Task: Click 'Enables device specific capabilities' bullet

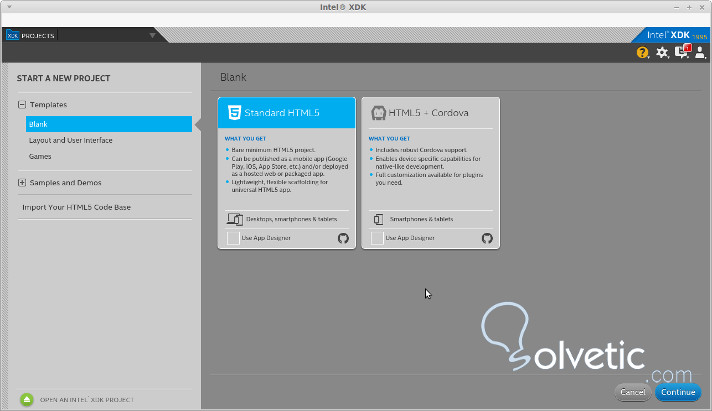Action: (x=428, y=163)
